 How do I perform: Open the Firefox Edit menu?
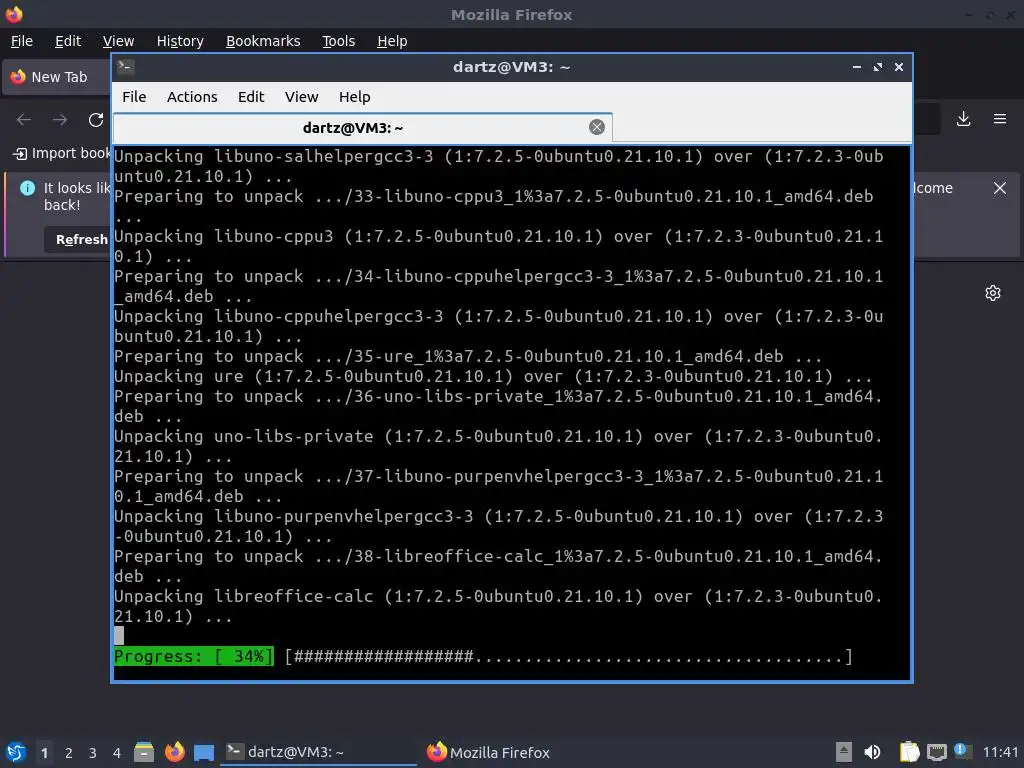pyautogui.click(x=68, y=41)
